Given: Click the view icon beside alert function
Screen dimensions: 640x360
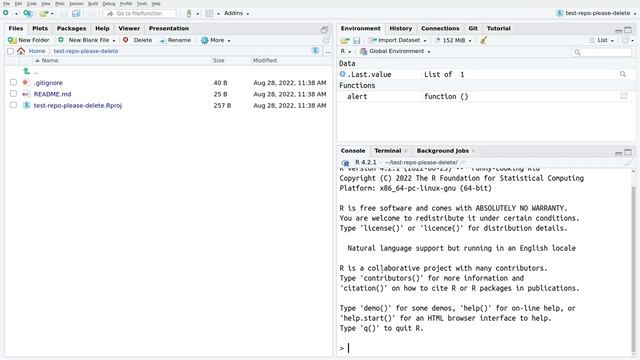Looking at the screenshot, I should pos(624,96).
